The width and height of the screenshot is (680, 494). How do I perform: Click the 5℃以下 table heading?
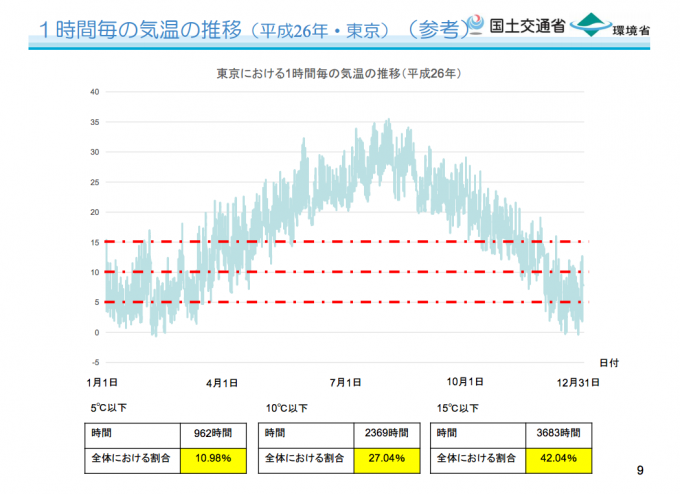(x=108, y=408)
